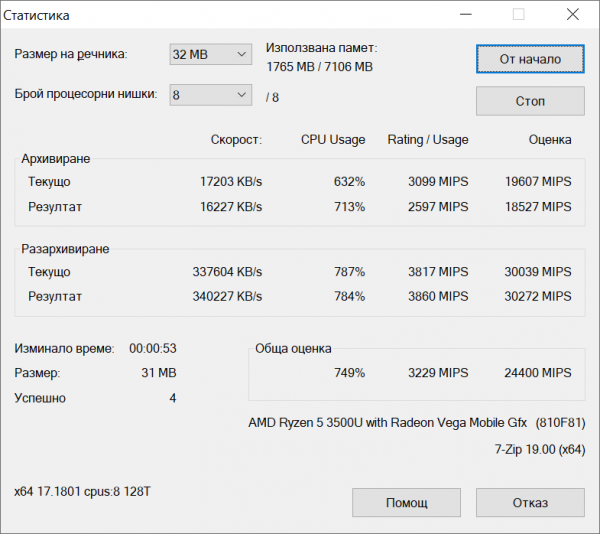Click the compression CPU usage "632%"
Viewport: 600px width, 534px height.
pos(349,181)
